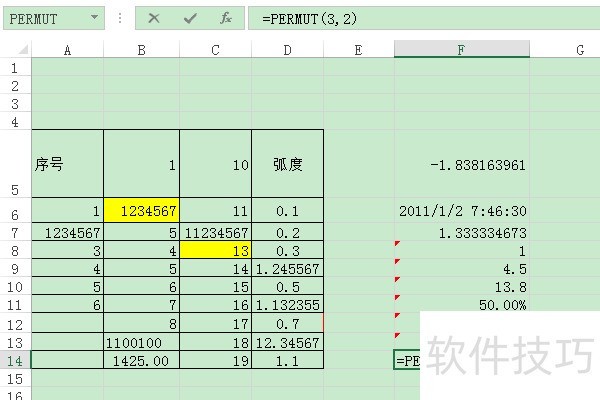Viewport: 600px width, 400px height.
Task: Click cell with value 1.245567
Action: coord(287,269)
